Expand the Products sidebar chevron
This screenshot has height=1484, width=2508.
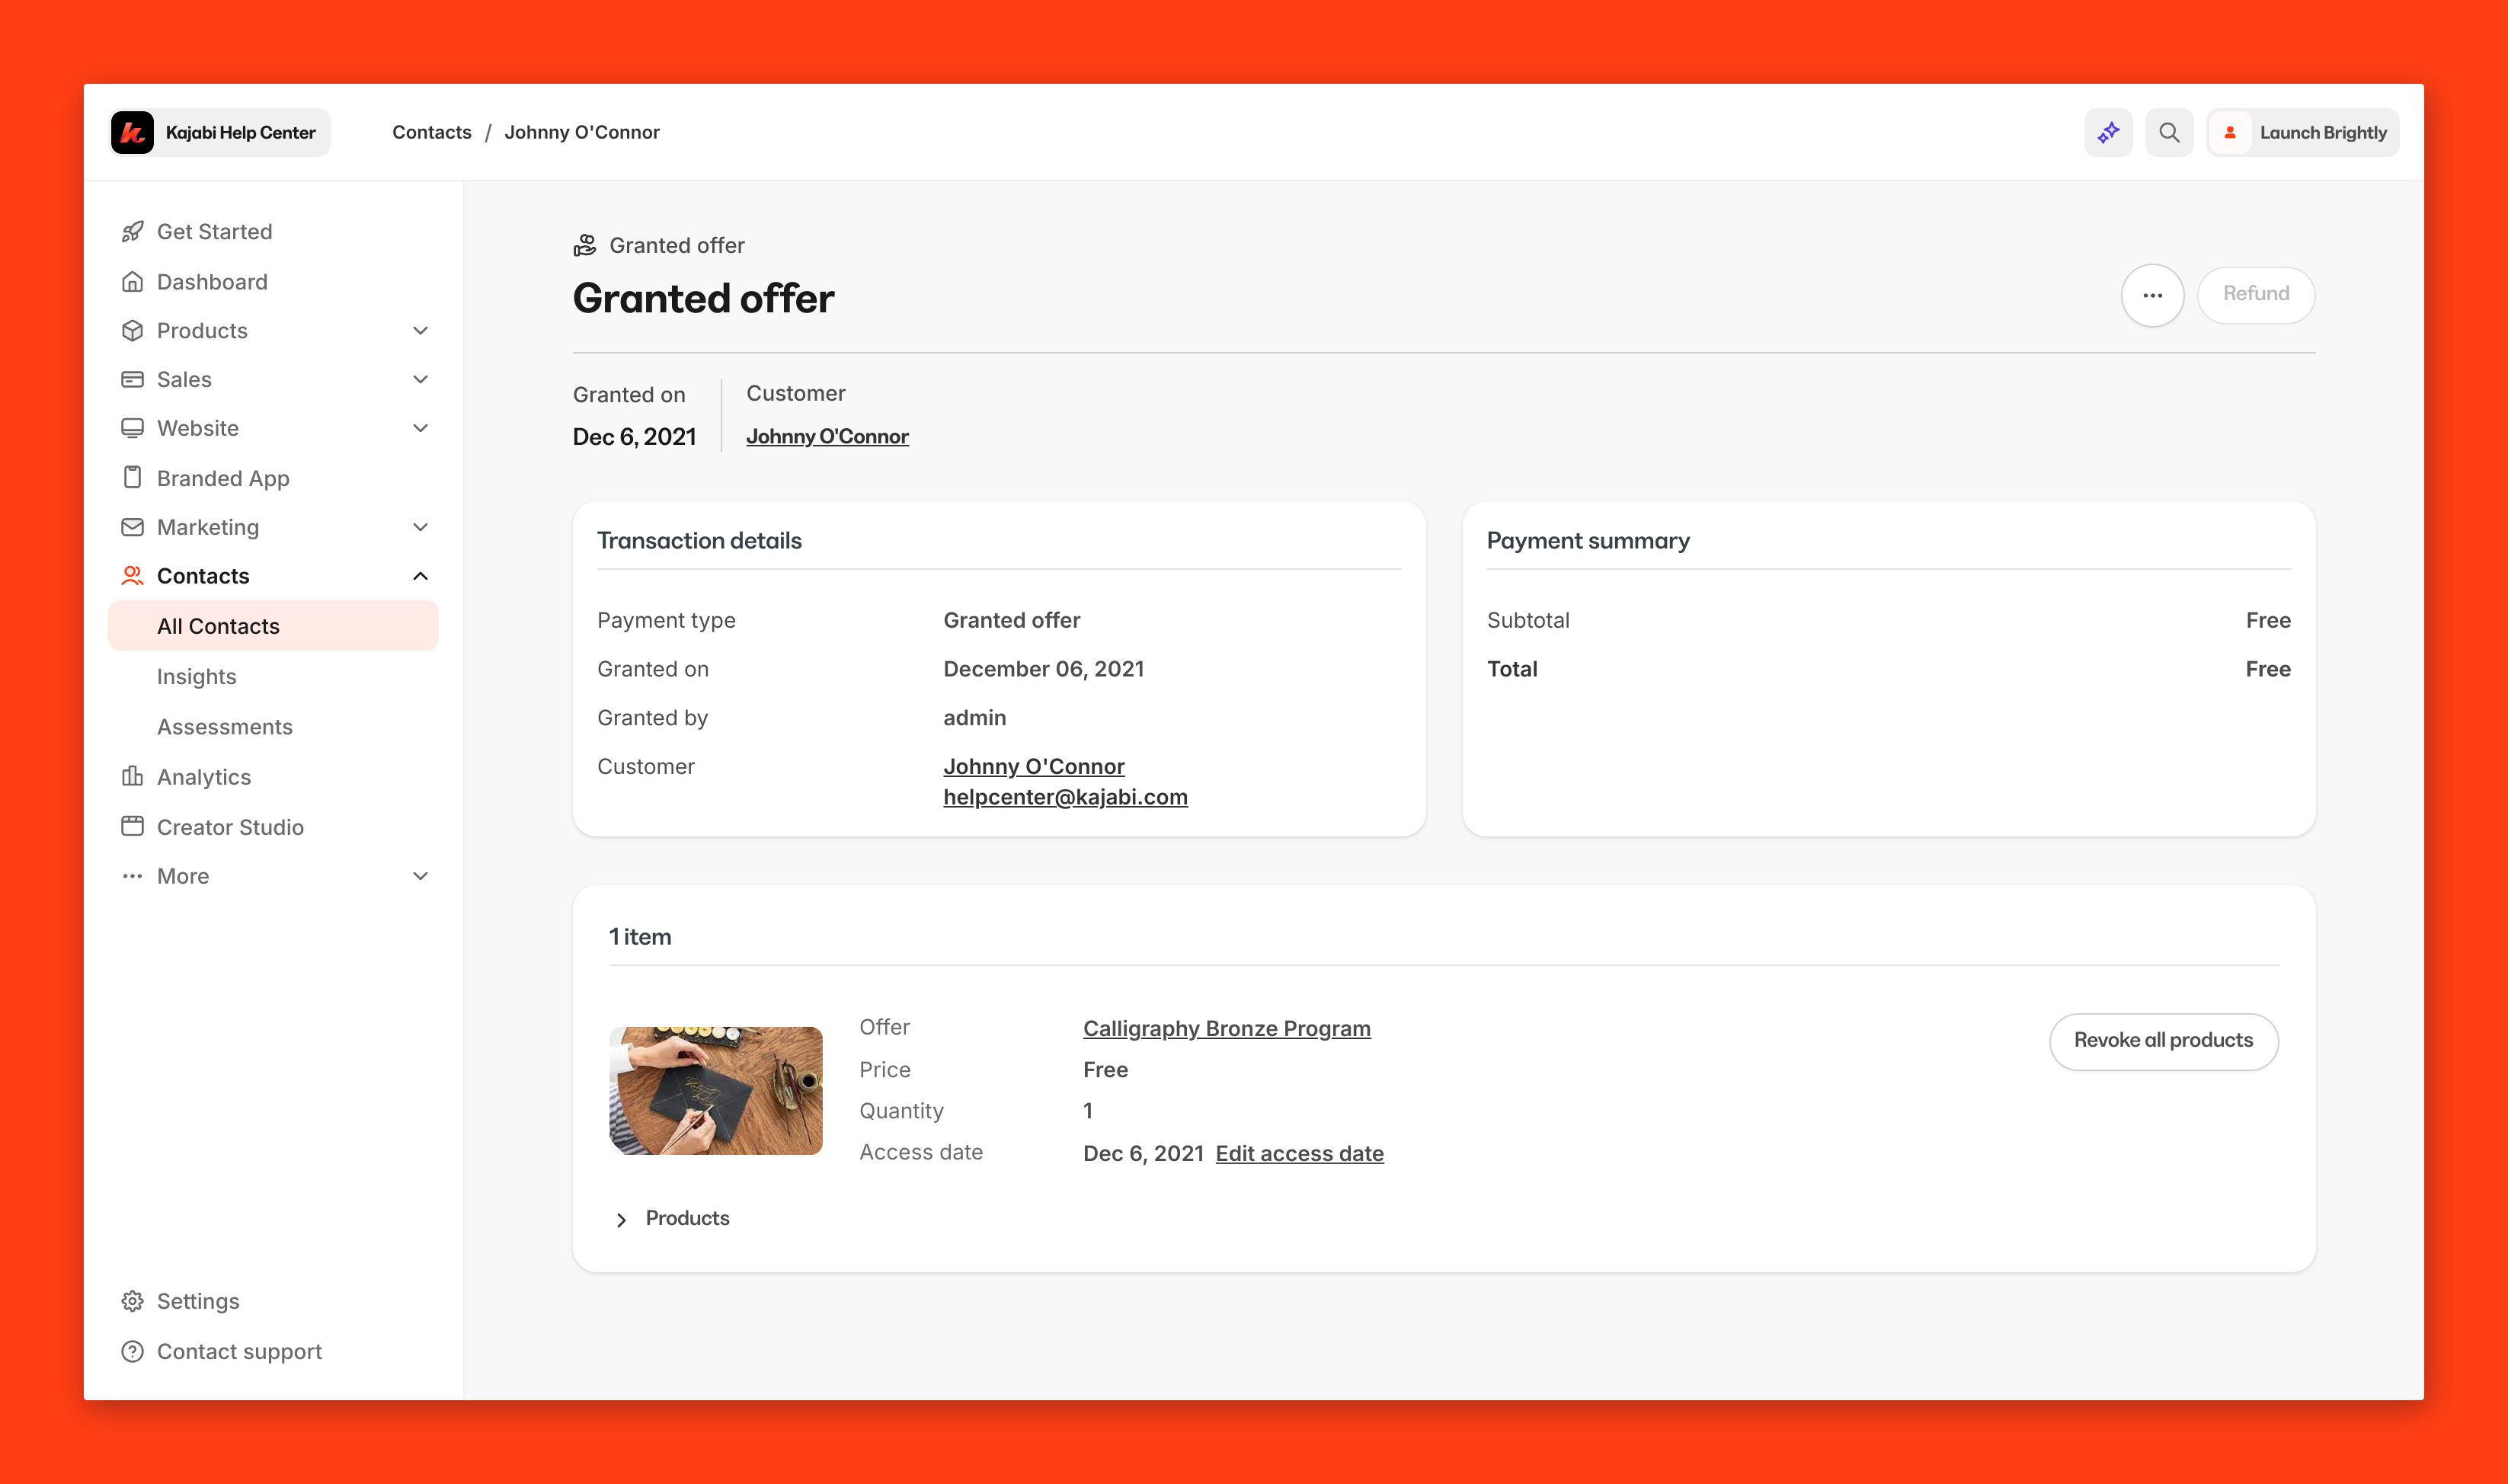click(420, 331)
